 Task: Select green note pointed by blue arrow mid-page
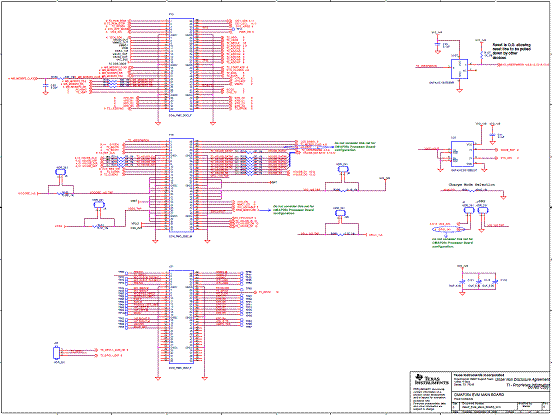tap(293, 210)
